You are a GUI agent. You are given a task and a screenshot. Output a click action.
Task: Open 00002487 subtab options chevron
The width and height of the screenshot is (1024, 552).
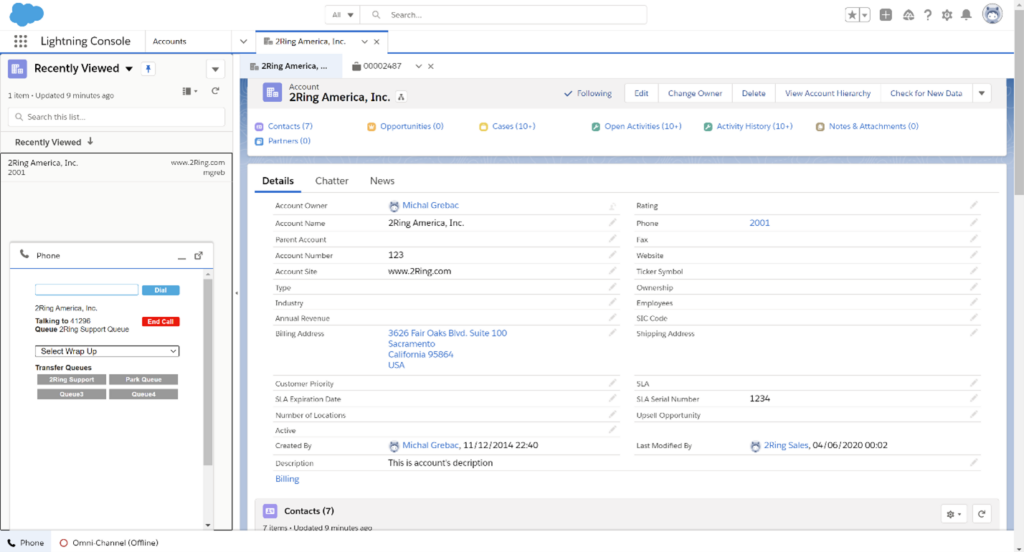pos(419,67)
